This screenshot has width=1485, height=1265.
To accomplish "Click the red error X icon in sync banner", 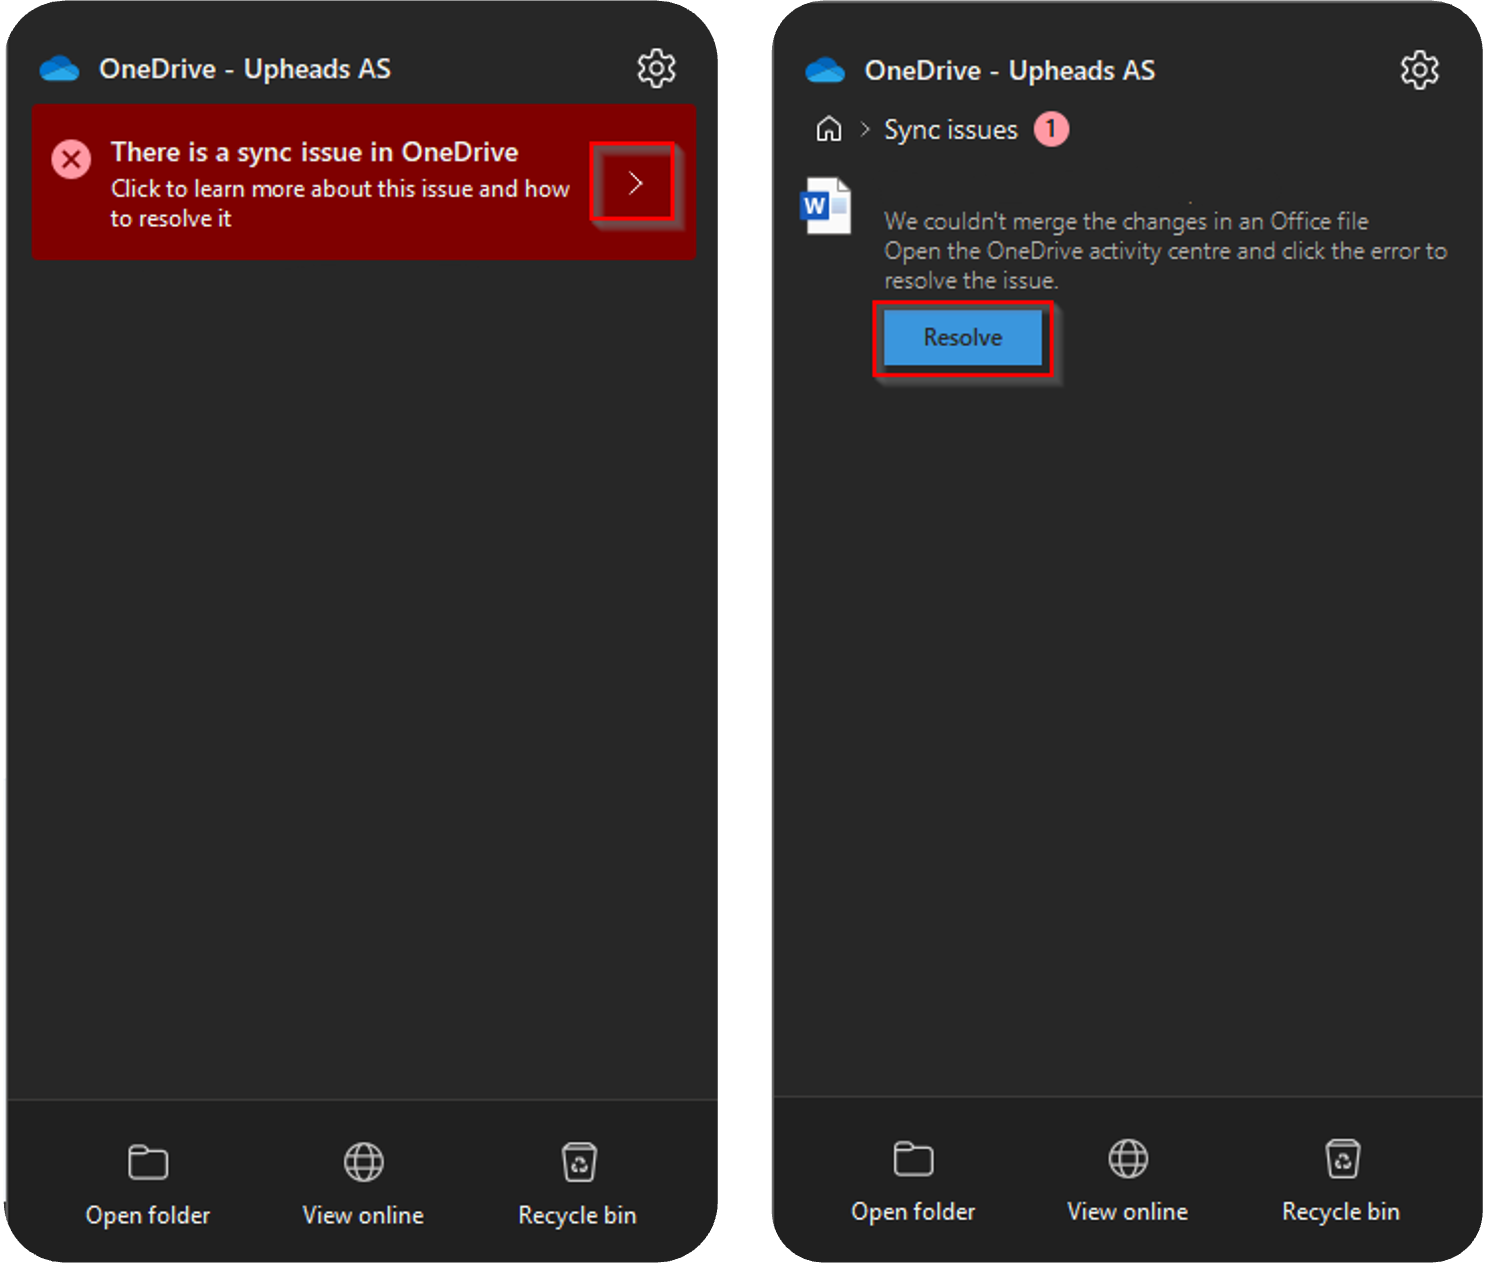I will coord(71,159).
